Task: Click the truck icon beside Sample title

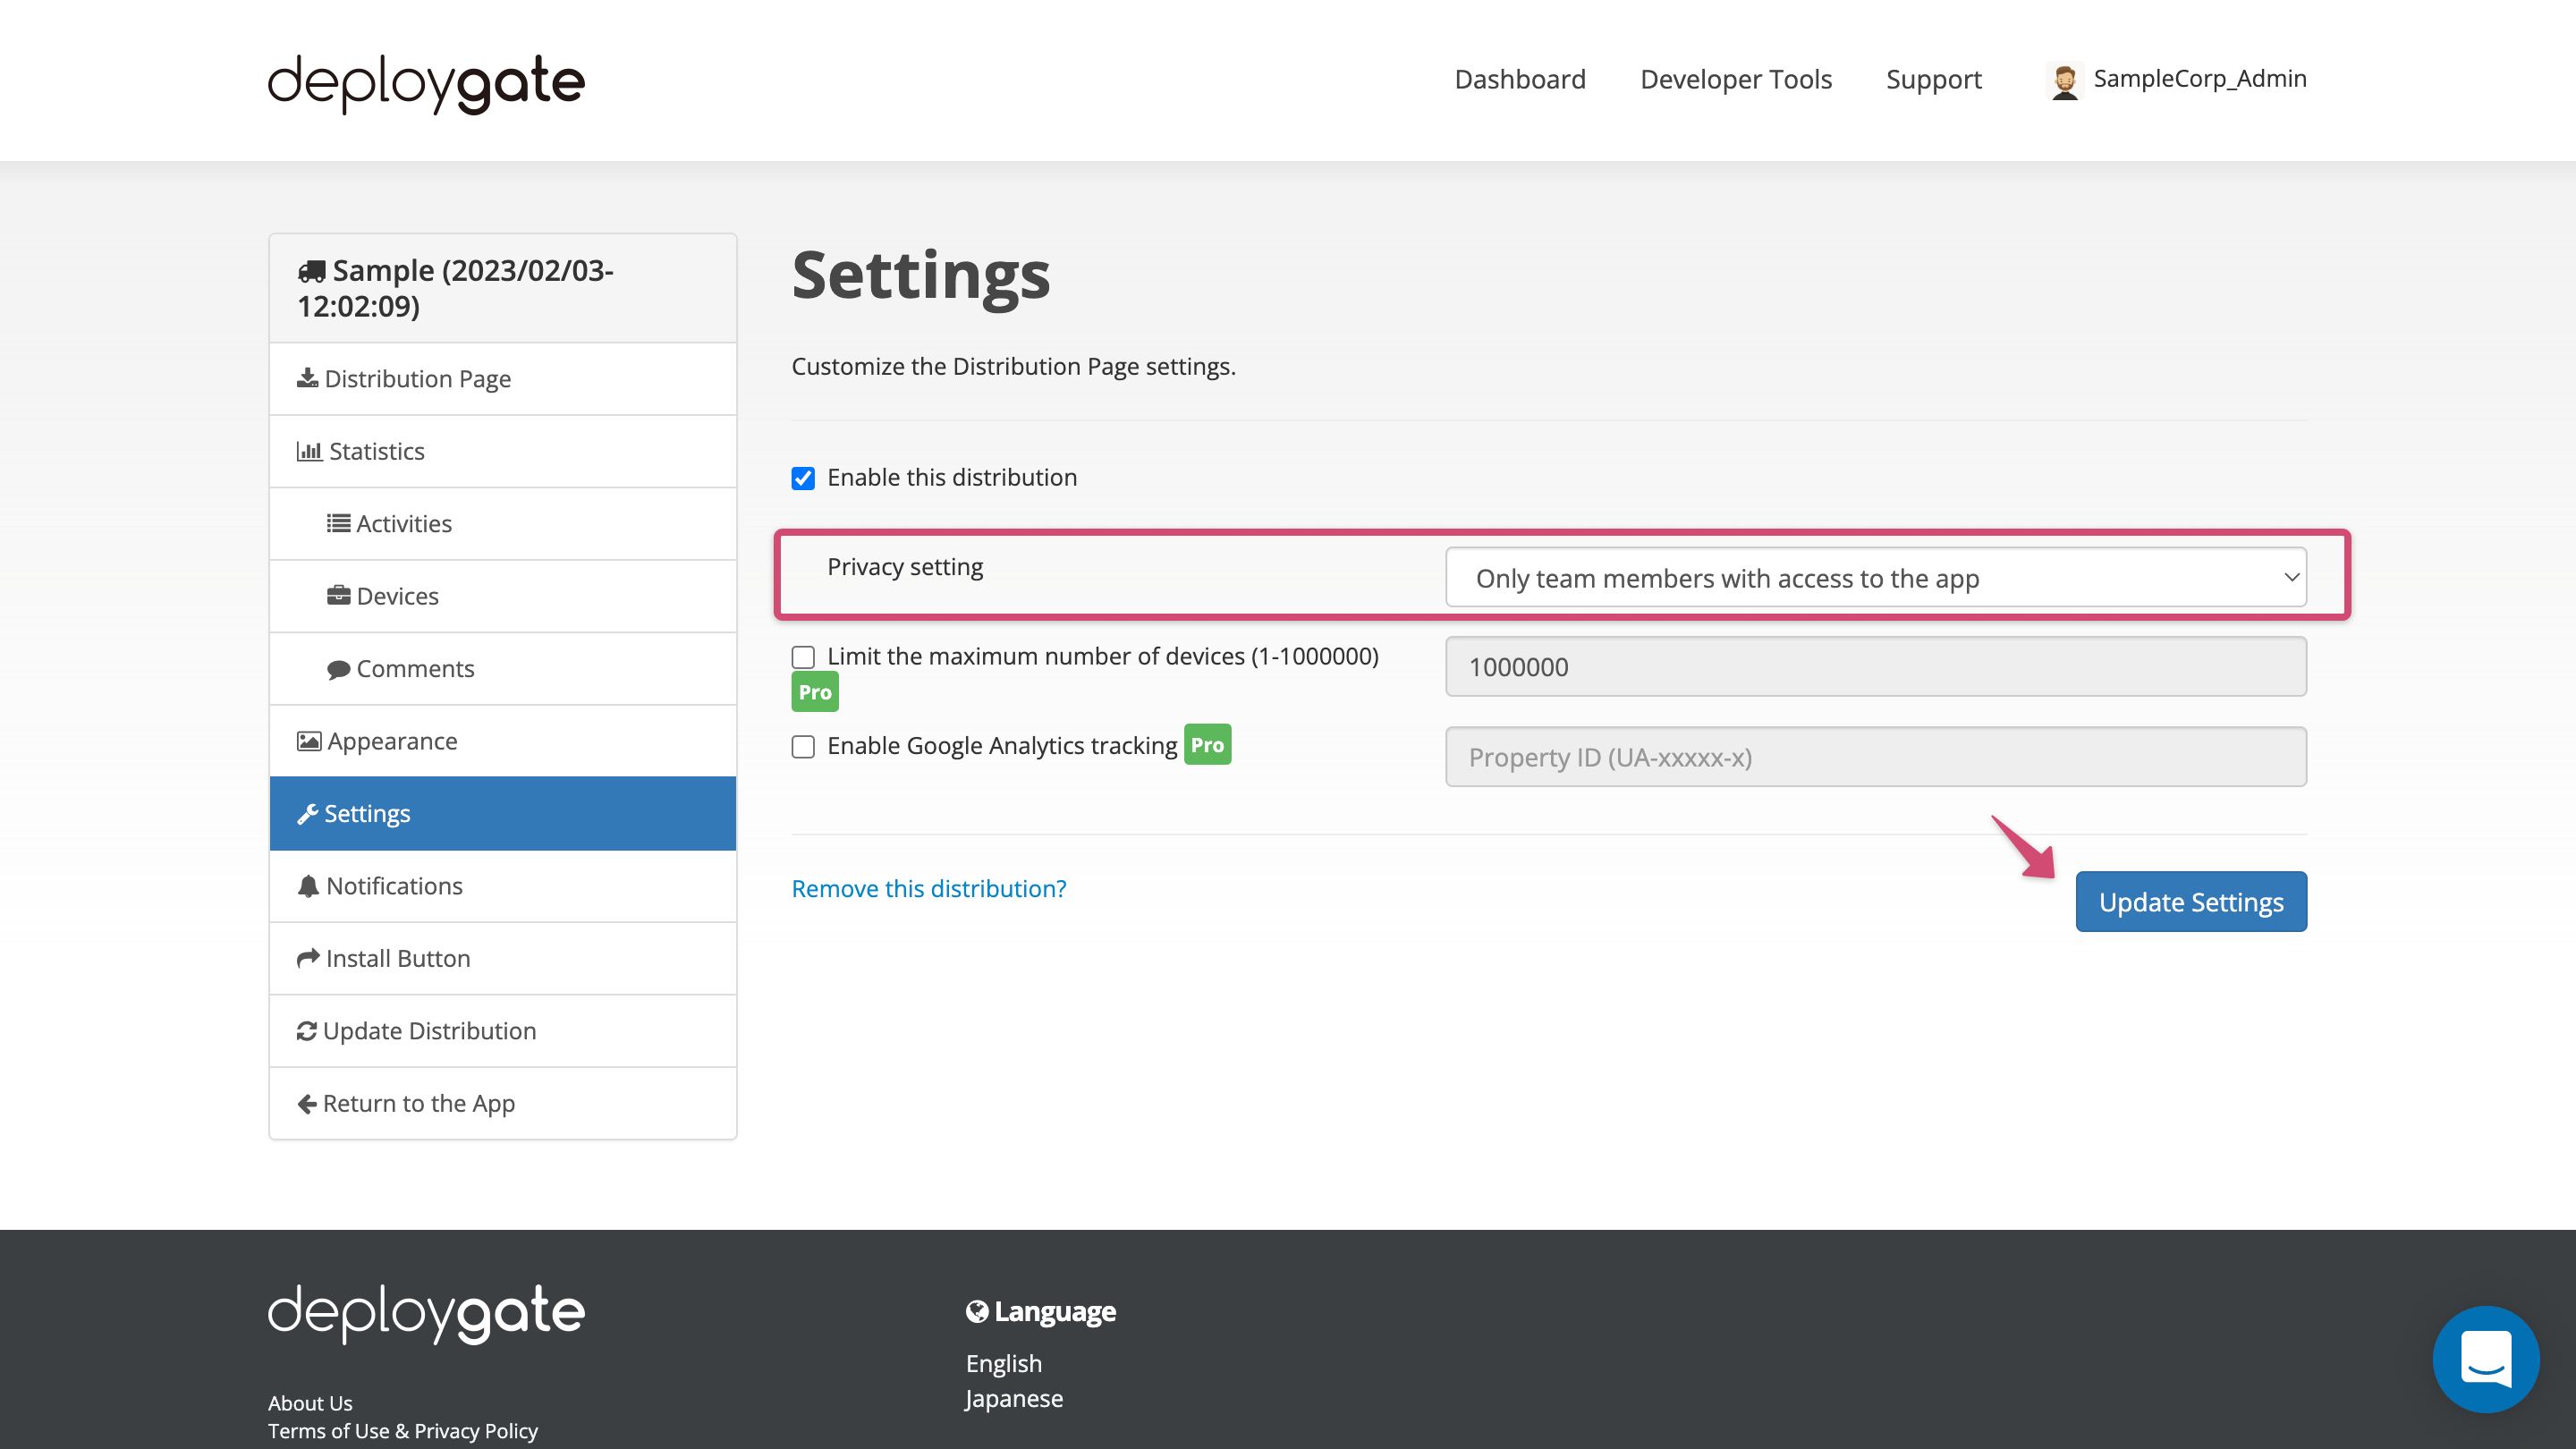Action: click(311, 271)
